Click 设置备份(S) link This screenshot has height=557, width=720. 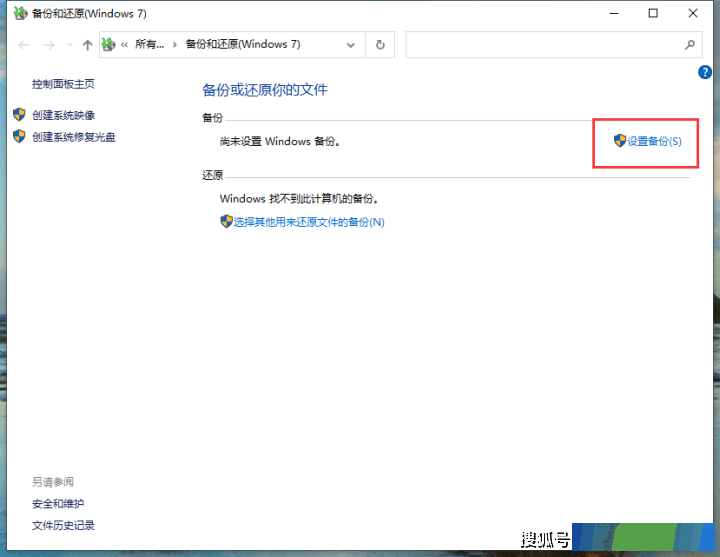tap(654, 141)
